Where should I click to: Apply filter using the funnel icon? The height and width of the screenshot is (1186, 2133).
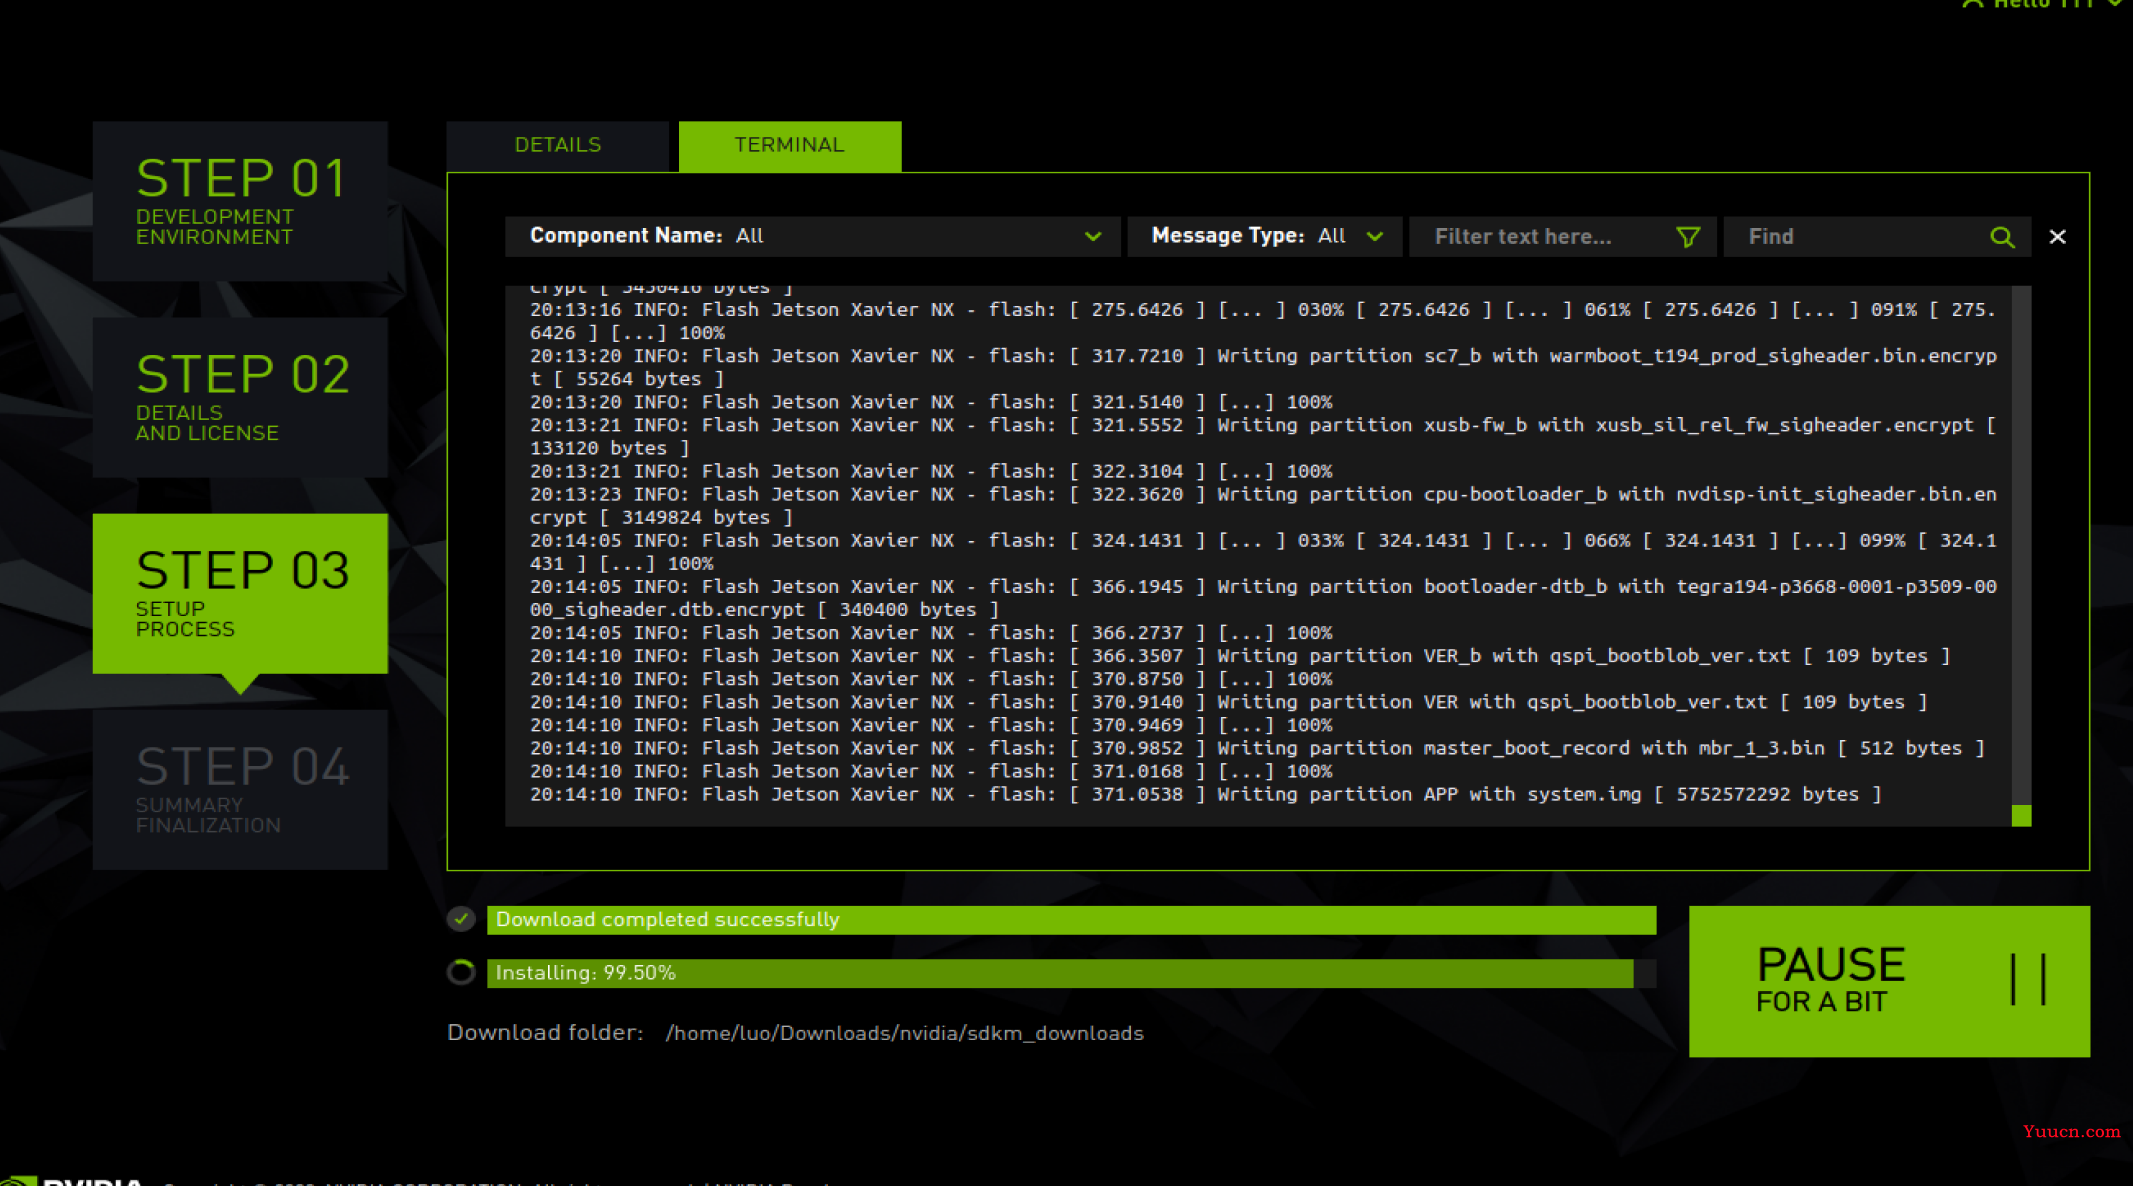tap(1688, 237)
